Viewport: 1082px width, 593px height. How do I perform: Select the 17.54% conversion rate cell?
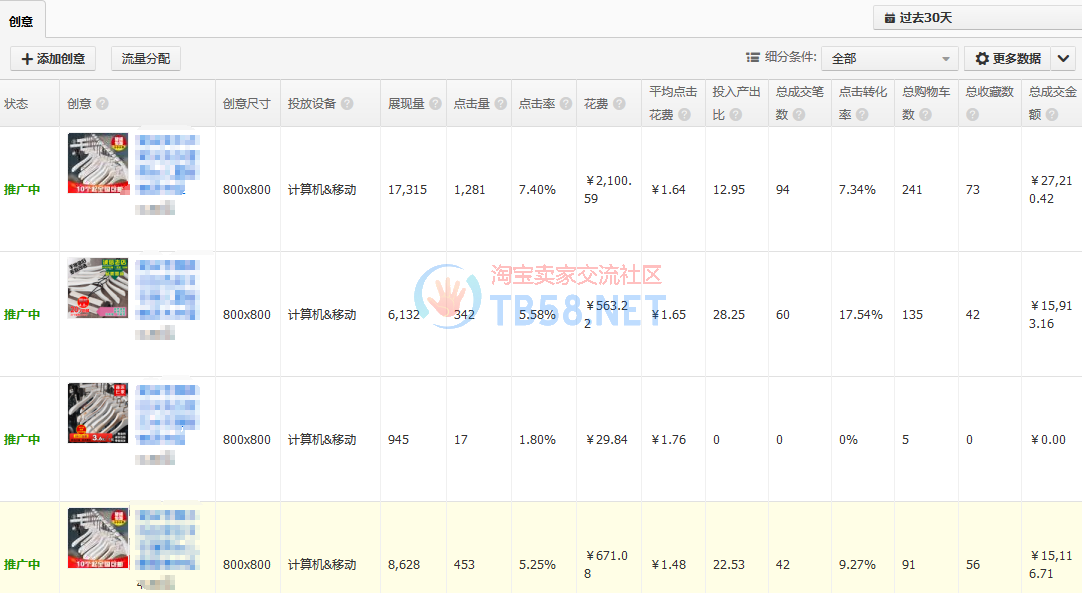click(x=860, y=314)
